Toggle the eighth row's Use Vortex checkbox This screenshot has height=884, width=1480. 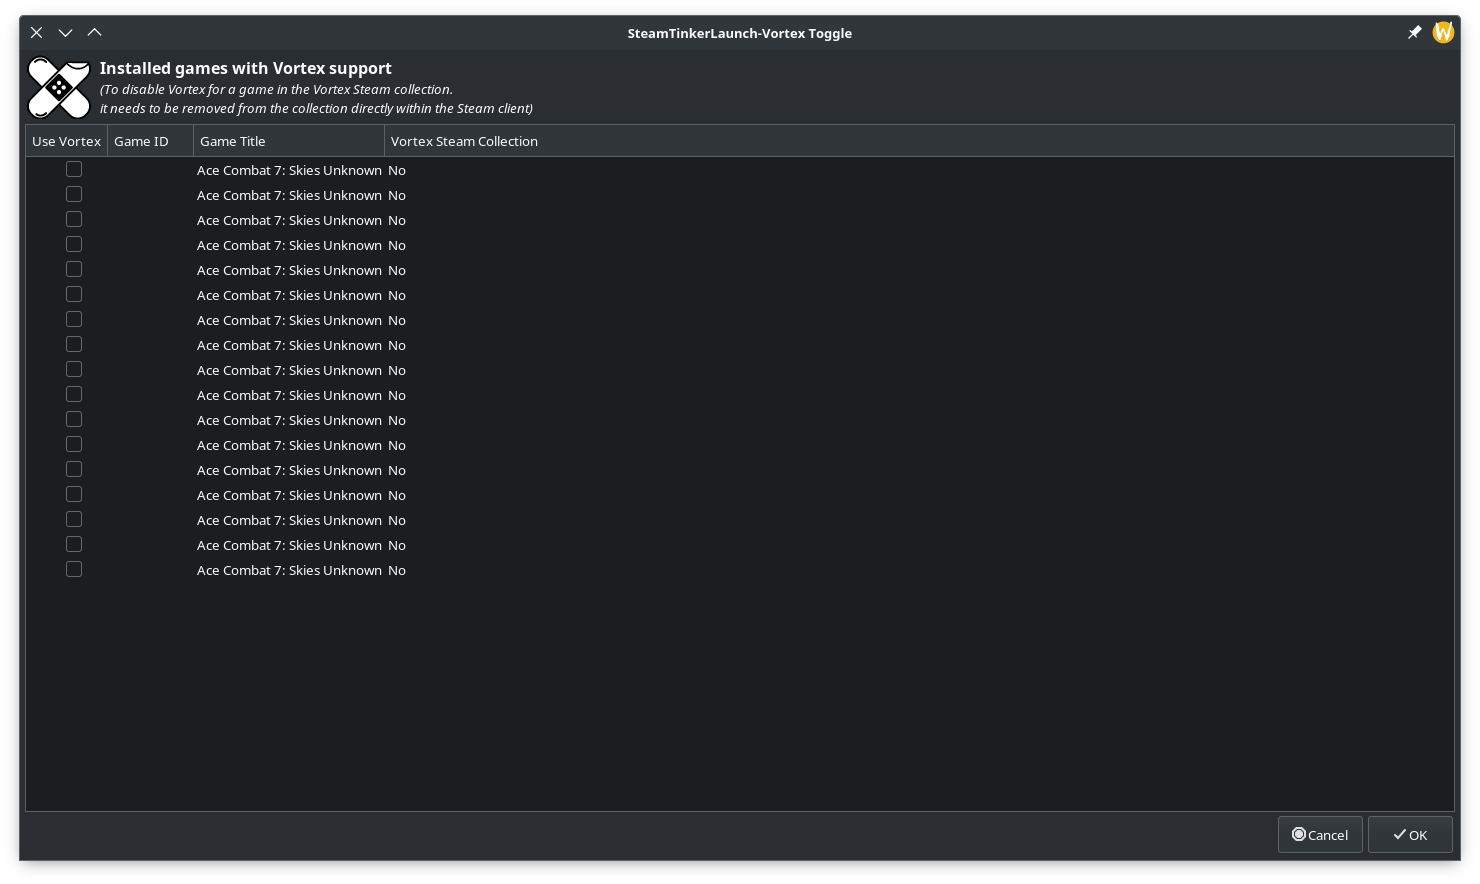tap(74, 344)
